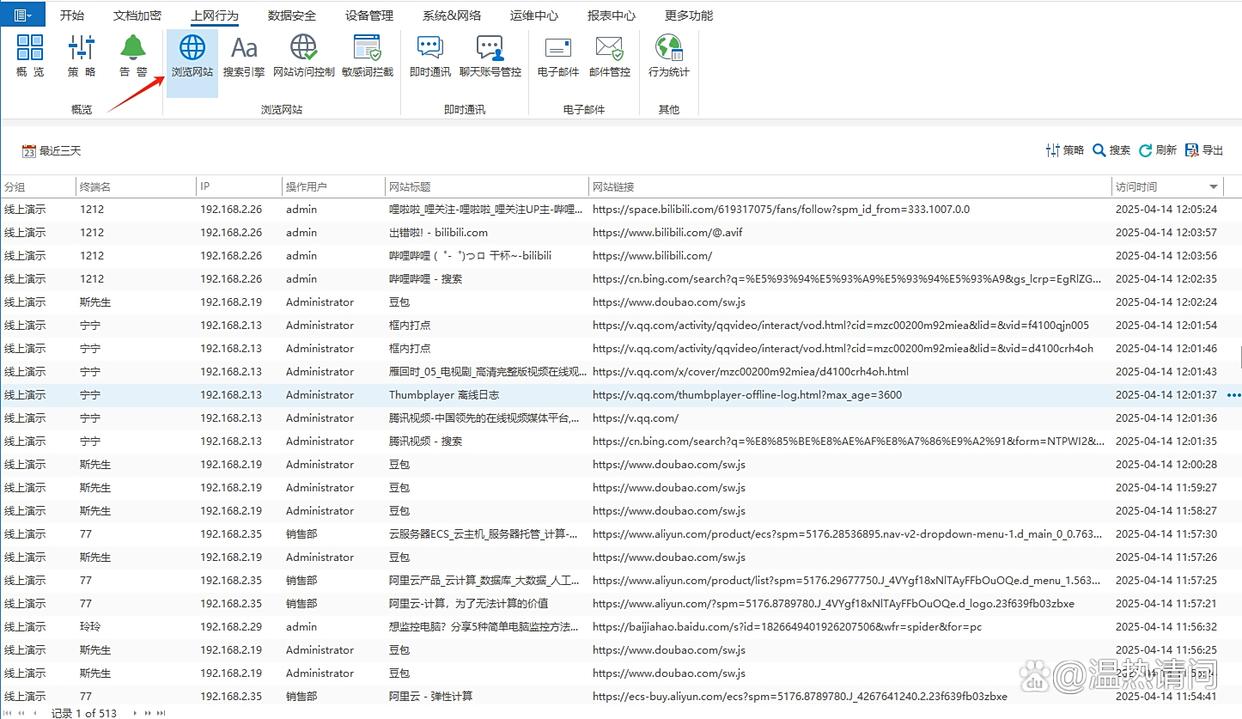This screenshot has width=1242, height=719.
Task: Toggle sort arrow on 访问时间 column
Action: coord(1214,187)
